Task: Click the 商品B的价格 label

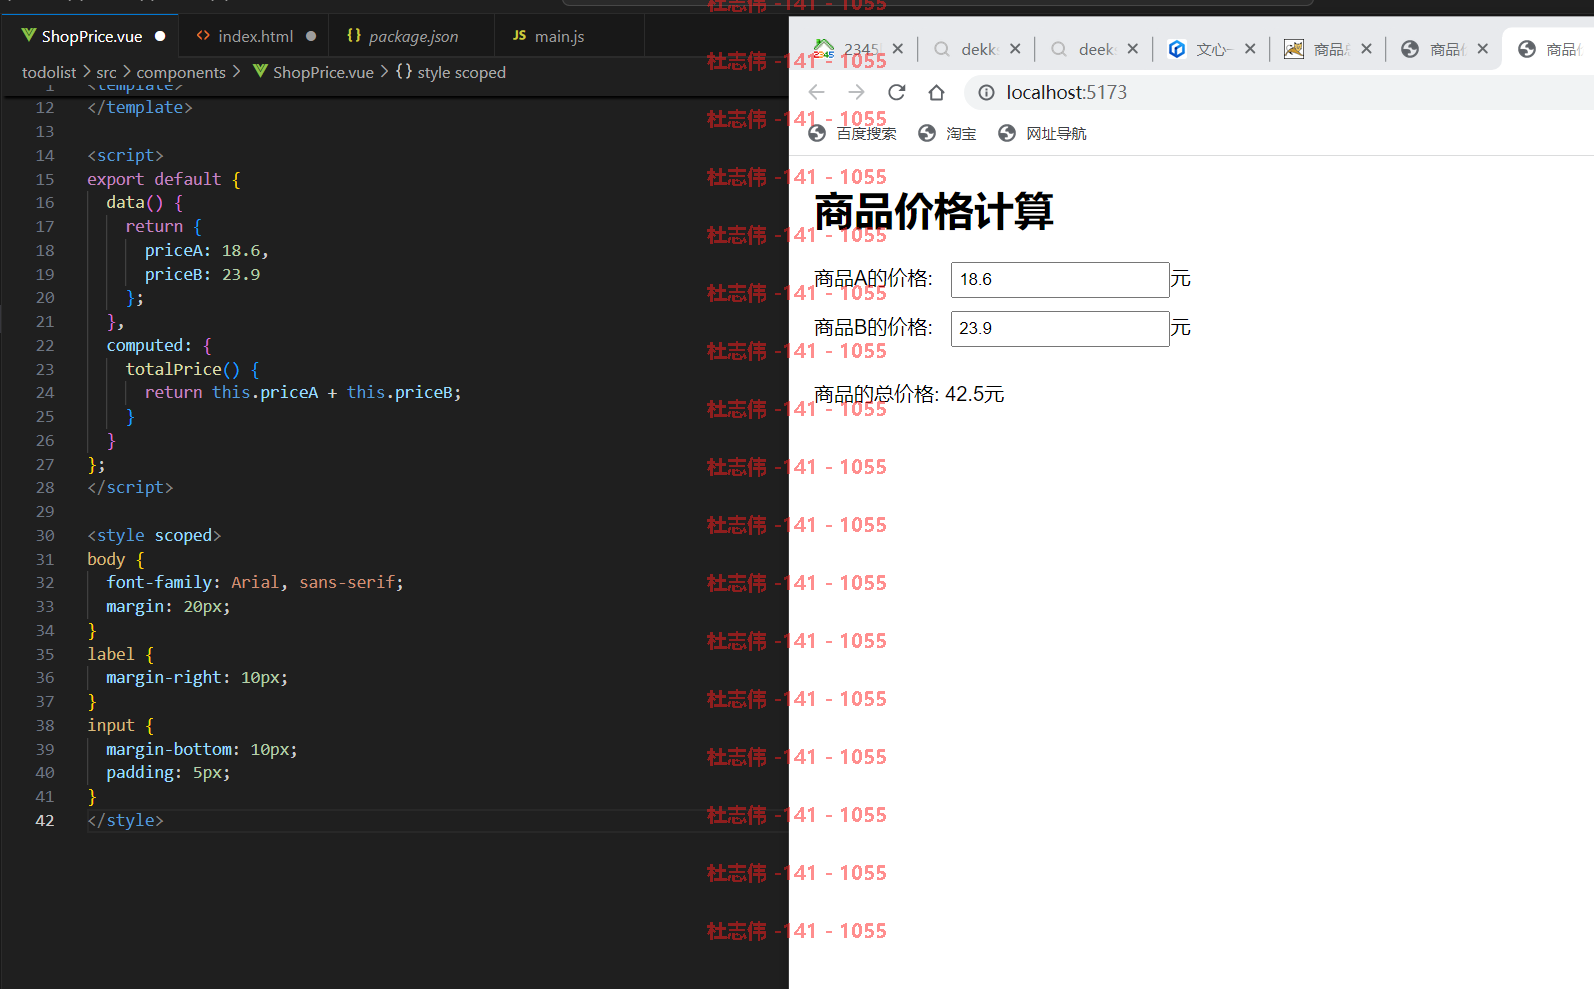Action: pos(873,328)
